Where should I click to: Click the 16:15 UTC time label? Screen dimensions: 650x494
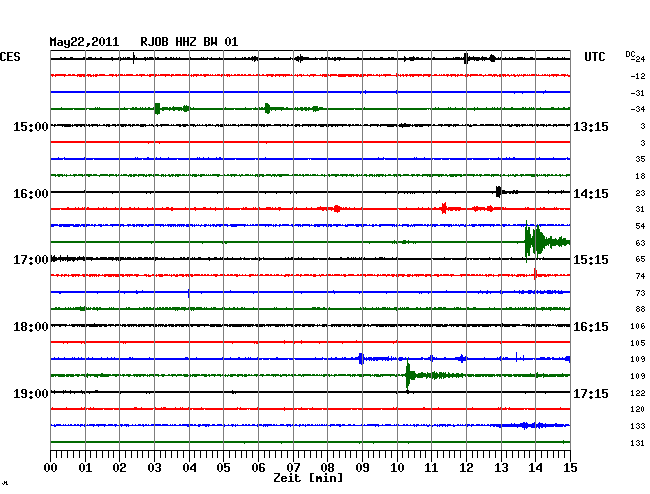point(591,327)
